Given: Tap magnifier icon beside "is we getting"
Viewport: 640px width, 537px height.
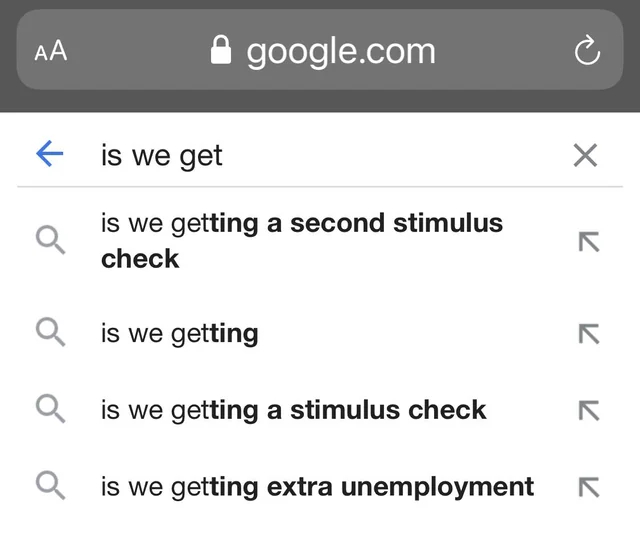Looking at the screenshot, I should pos(50,332).
